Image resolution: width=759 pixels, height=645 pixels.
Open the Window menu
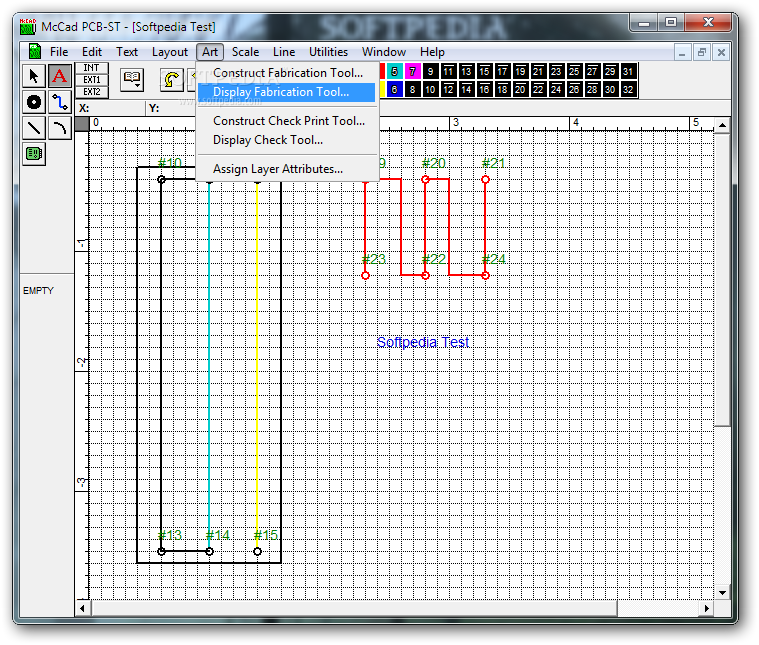click(x=384, y=52)
